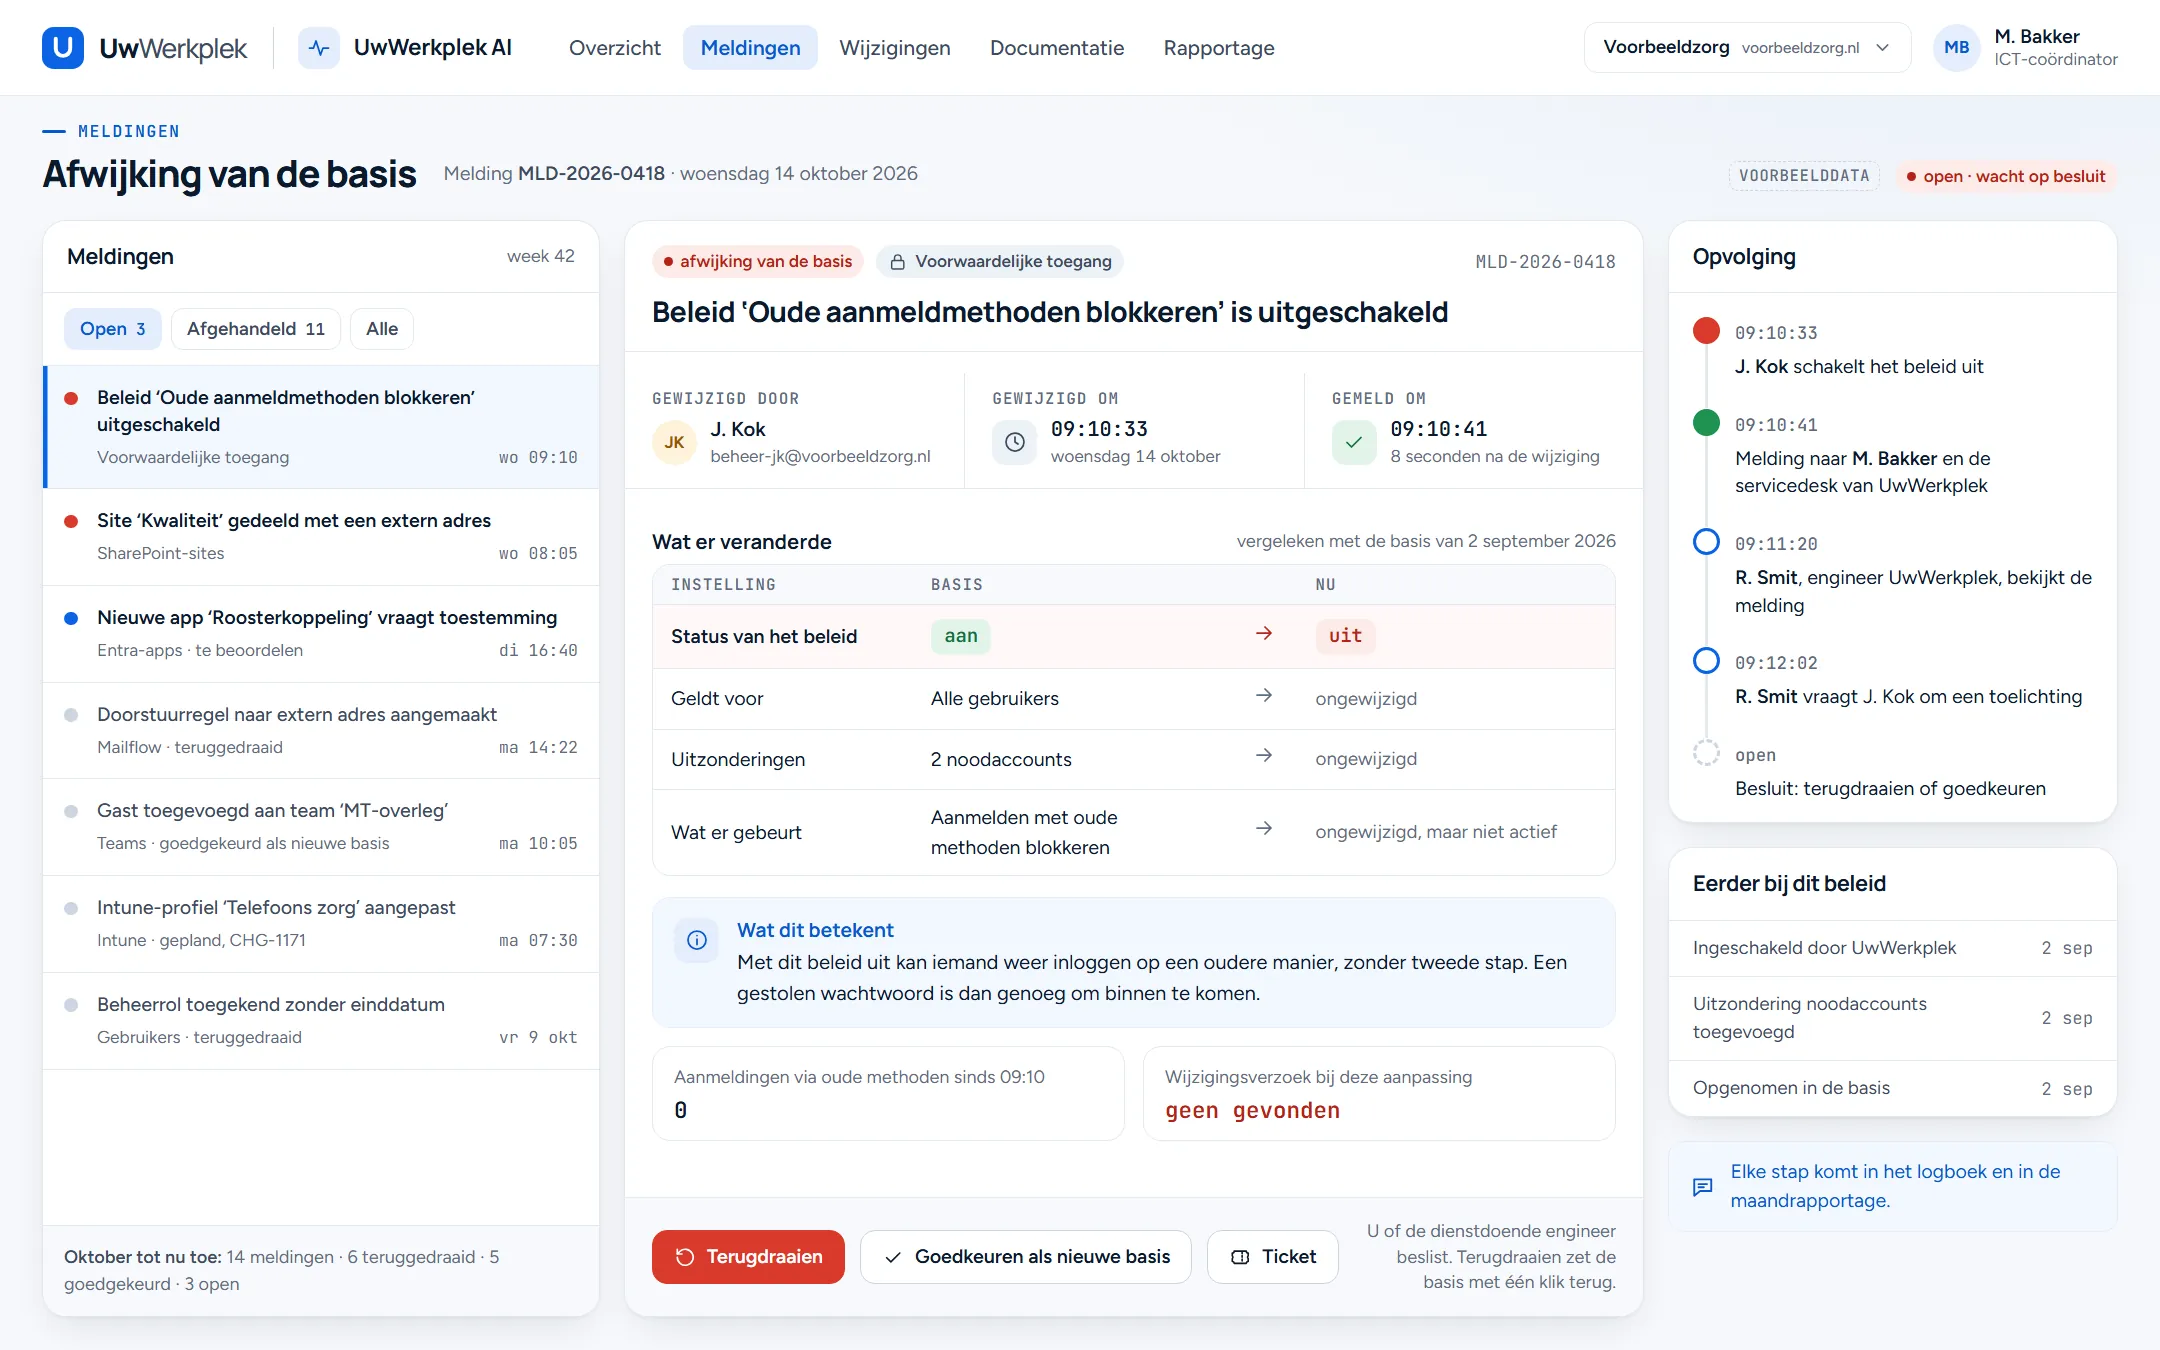Select the Meldingen menu item
This screenshot has height=1350, width=2160.
pos(750,48)
